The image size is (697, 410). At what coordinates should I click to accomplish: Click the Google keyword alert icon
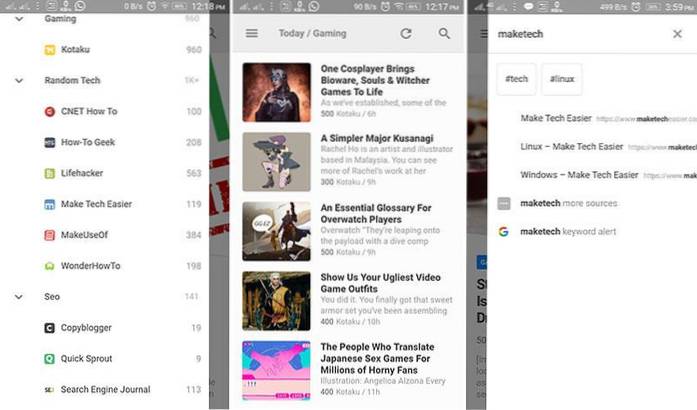[x=504, y=231]
